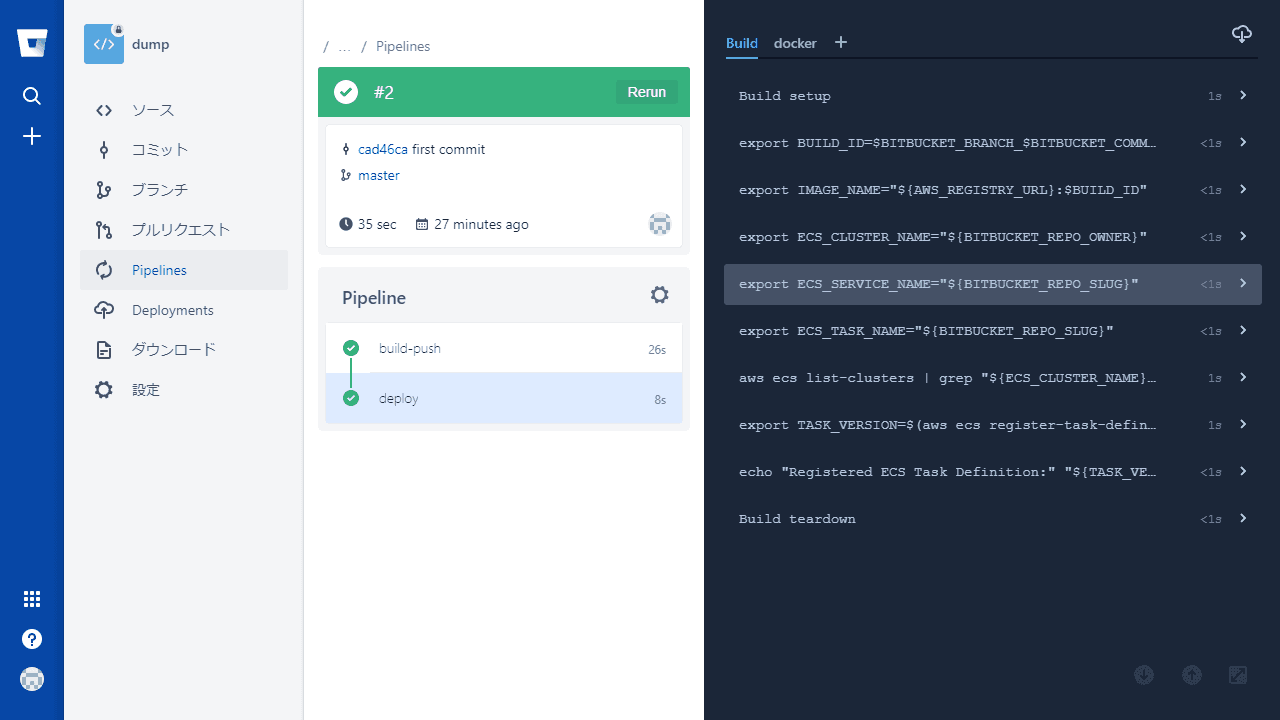Jump to the bottom of the log
The height and width of the screenshot is (720, 1280).
pos(1144,675)
